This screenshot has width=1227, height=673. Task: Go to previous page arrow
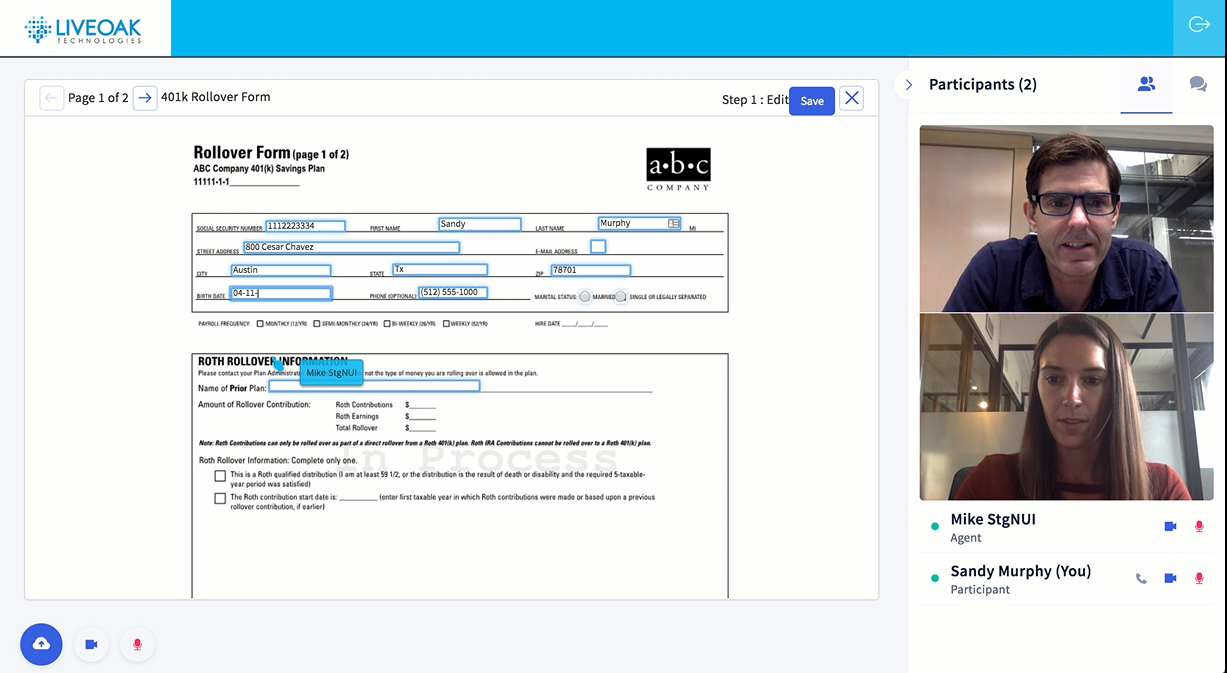(x=52, y=97)
